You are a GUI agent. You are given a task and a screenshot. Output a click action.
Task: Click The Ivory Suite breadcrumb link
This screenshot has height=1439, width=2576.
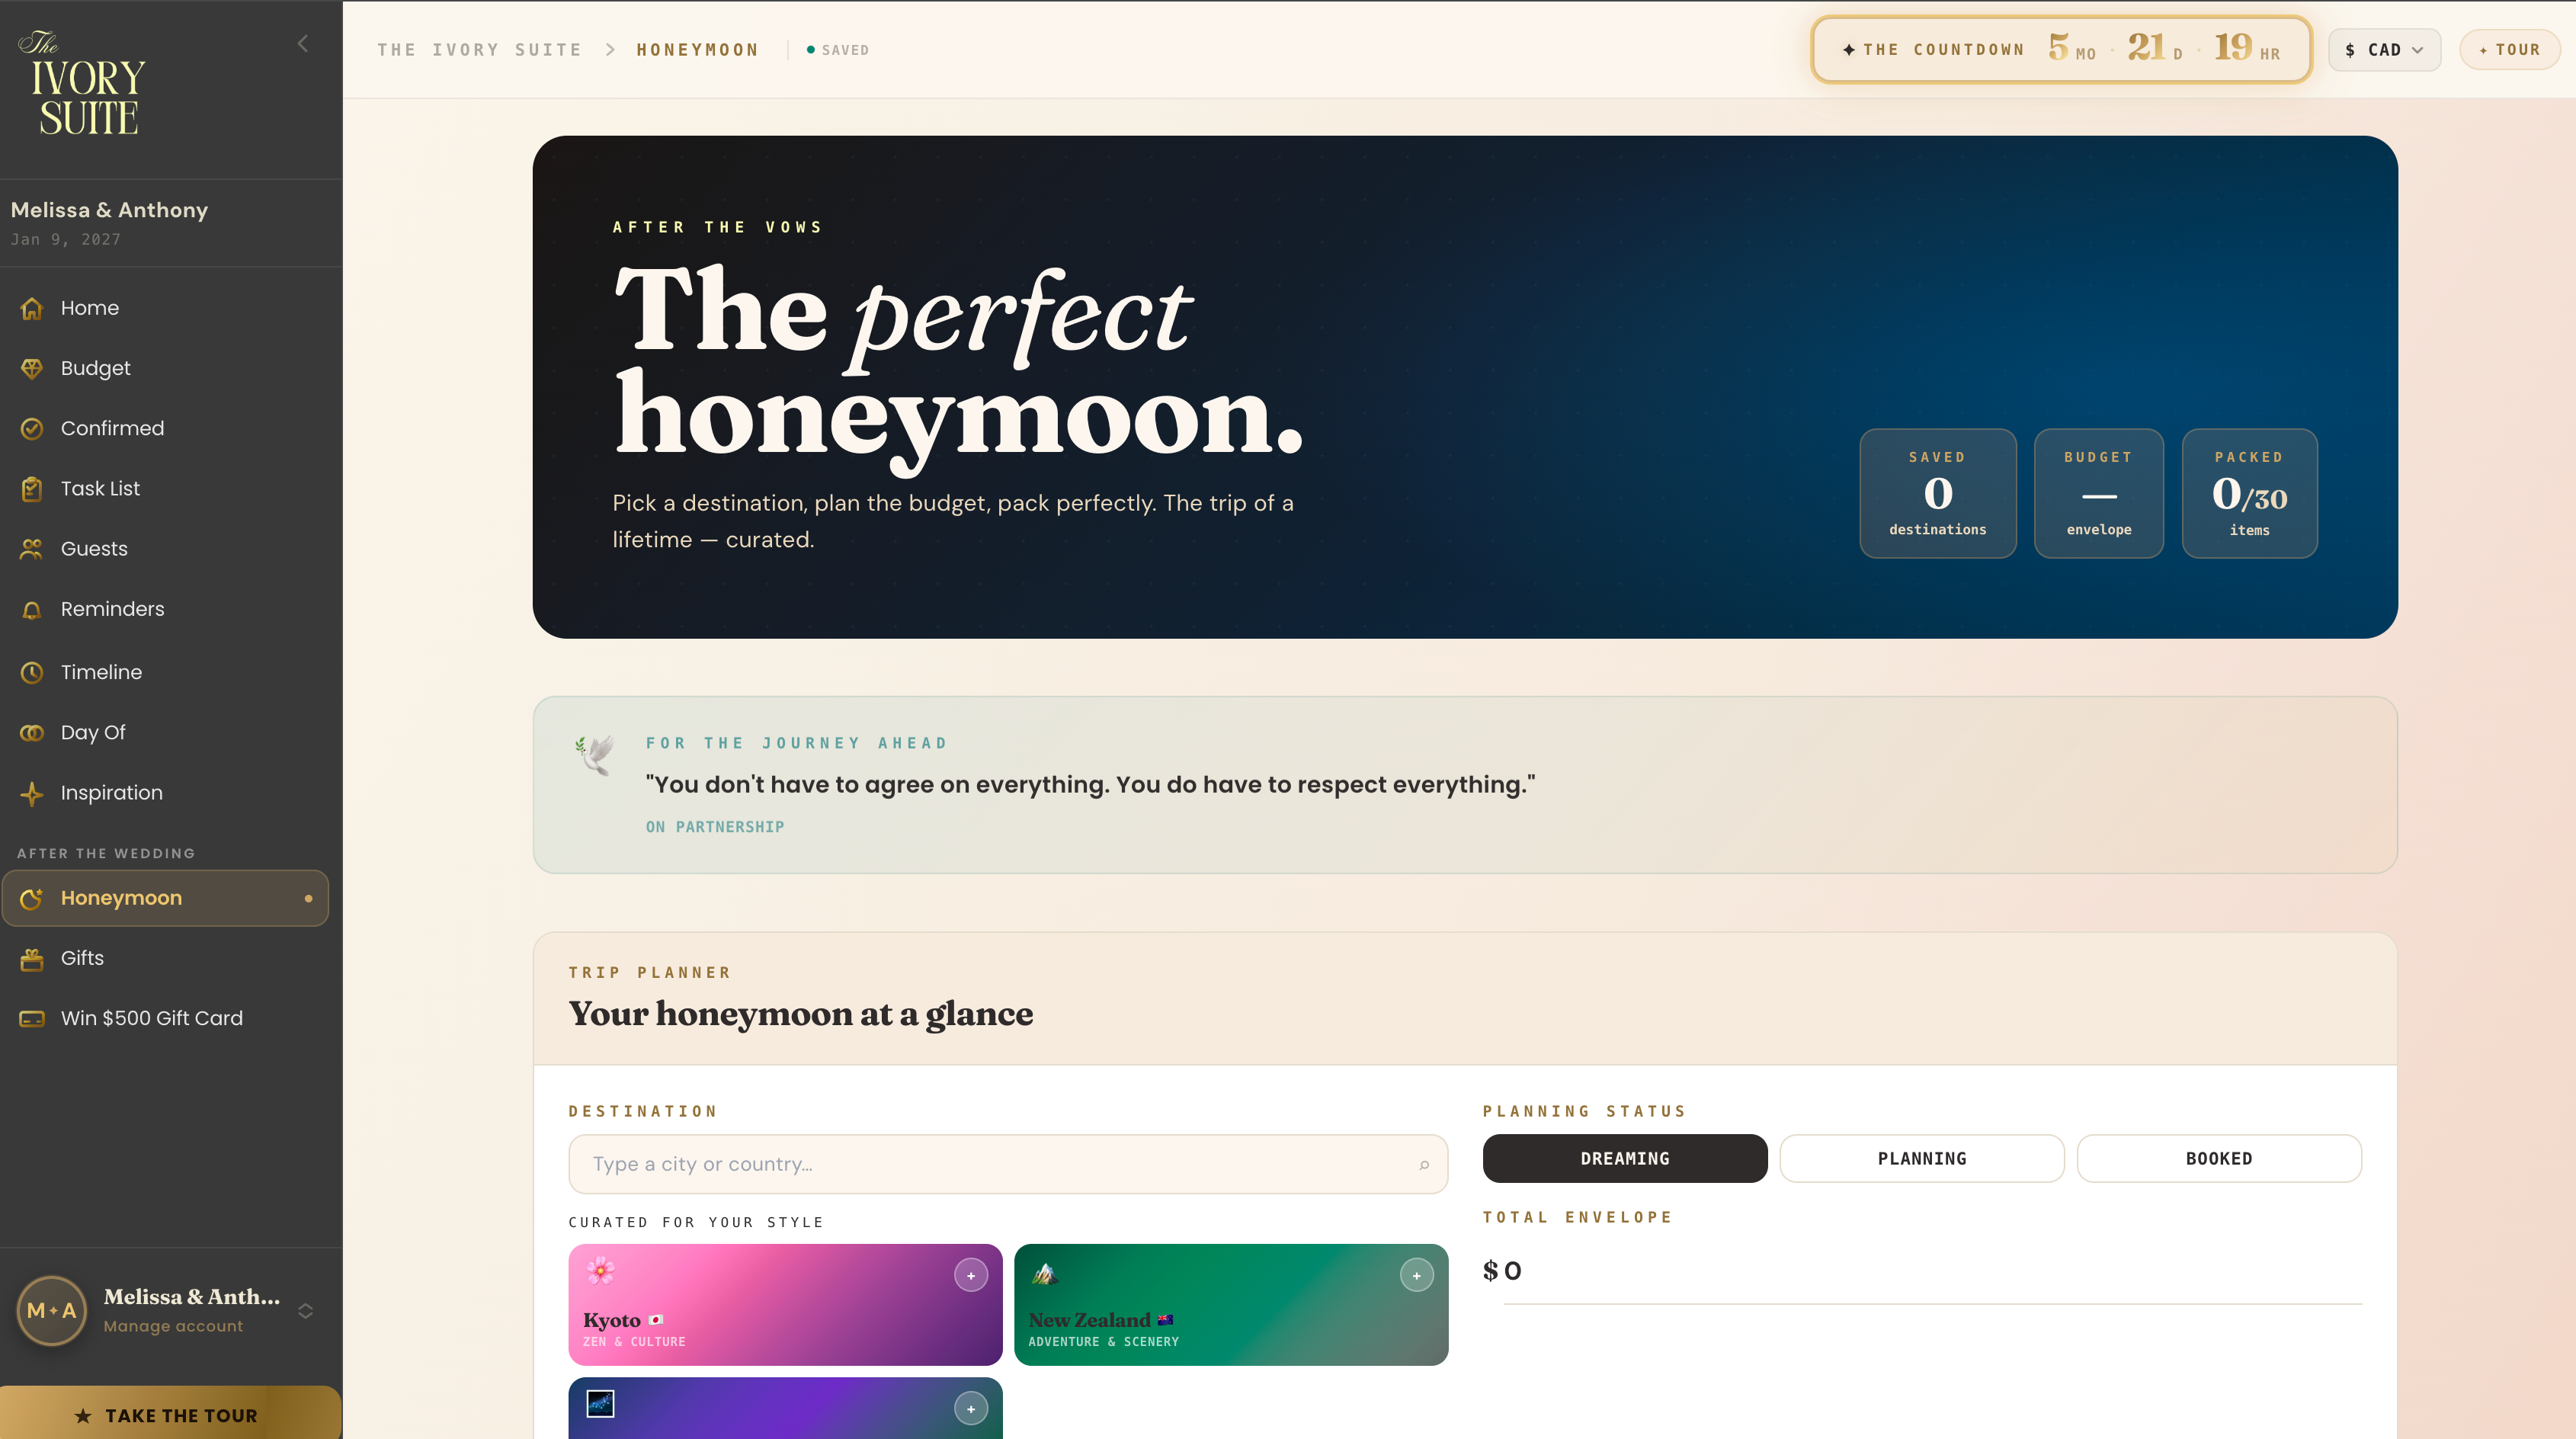click(x=479, y=50)
